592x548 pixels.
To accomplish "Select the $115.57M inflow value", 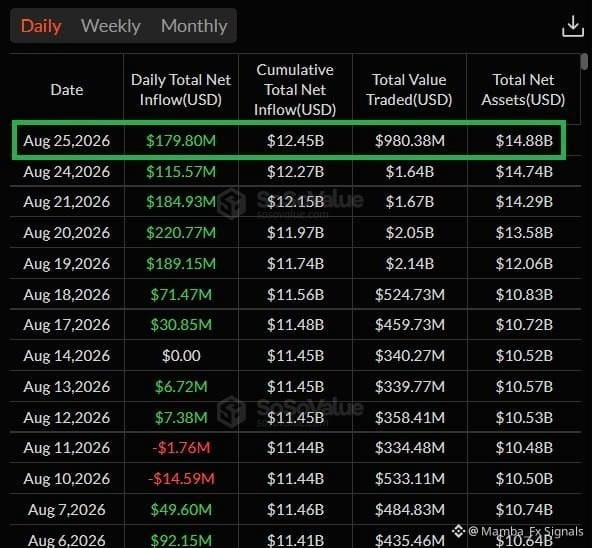I will (181, 172).
